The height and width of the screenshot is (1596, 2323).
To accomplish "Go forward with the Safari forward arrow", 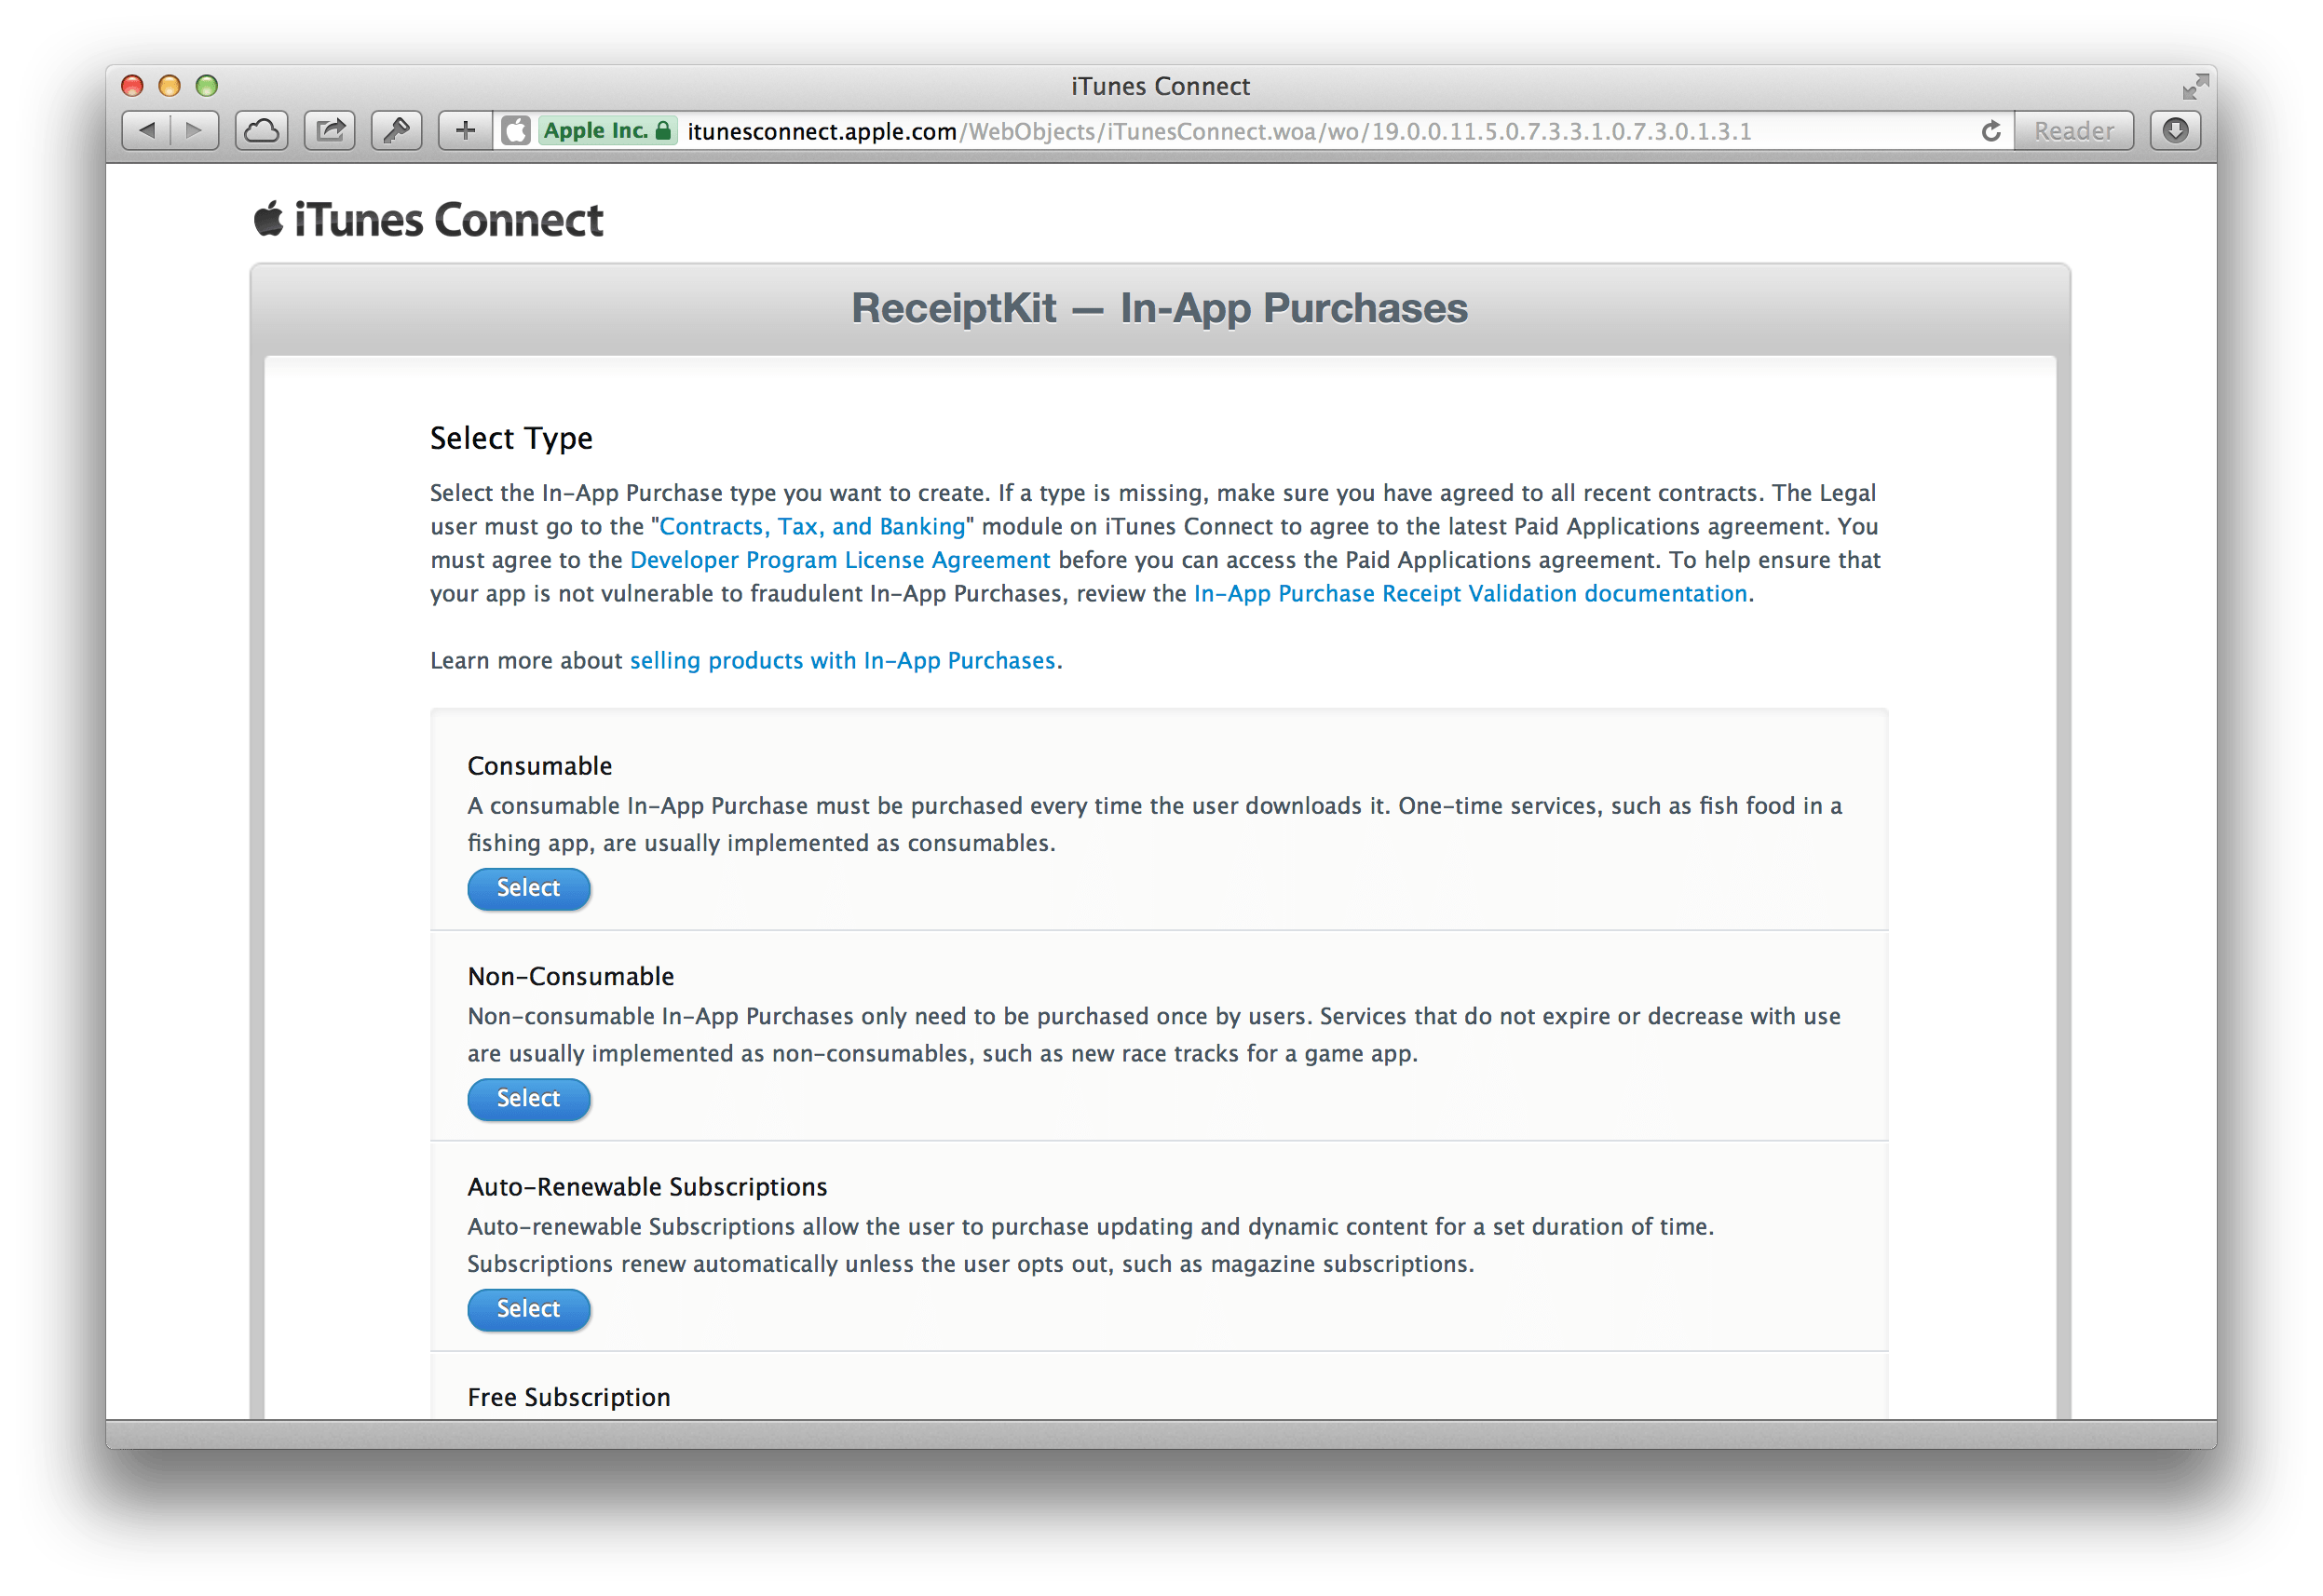I will coord(195,130).
